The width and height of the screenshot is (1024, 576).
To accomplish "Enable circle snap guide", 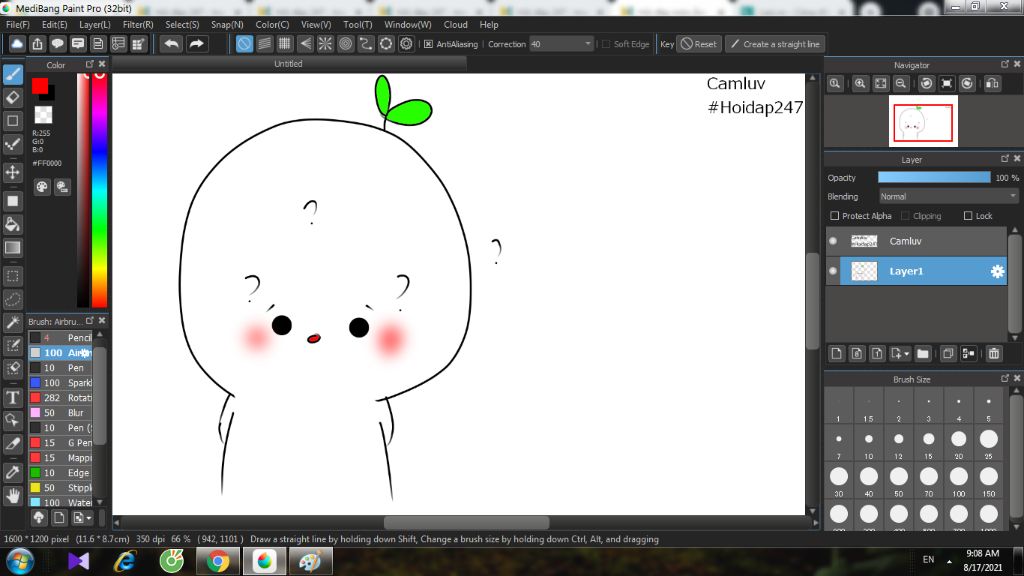I will (x=345, y=44).
